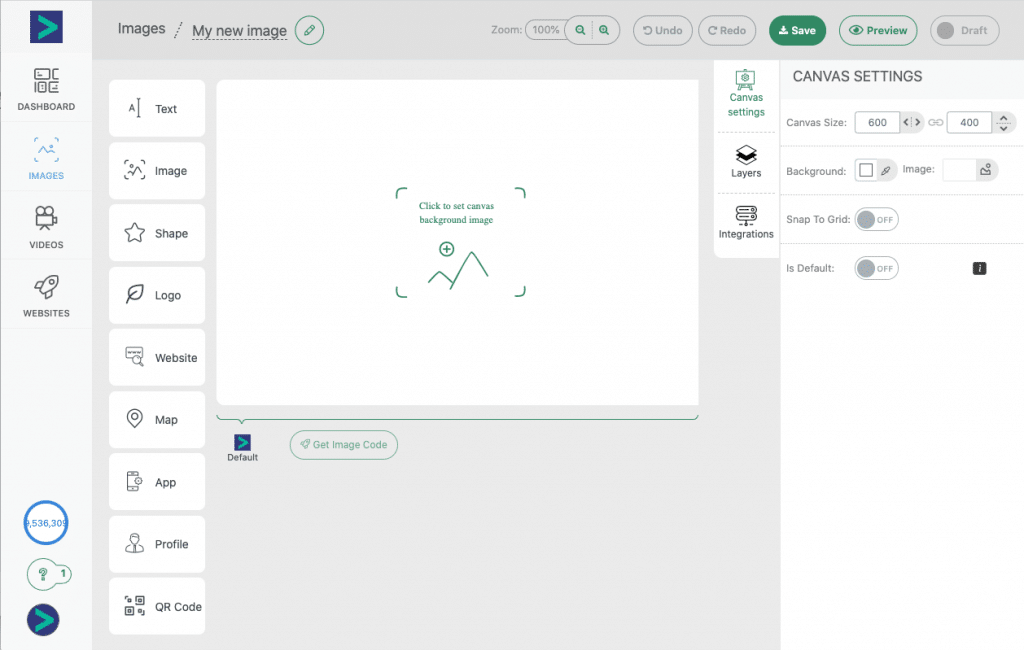Turn on Snap To Grid switch
This screenshot has width=1024, height=650.
pyautogui.click(x=876, y=219)
